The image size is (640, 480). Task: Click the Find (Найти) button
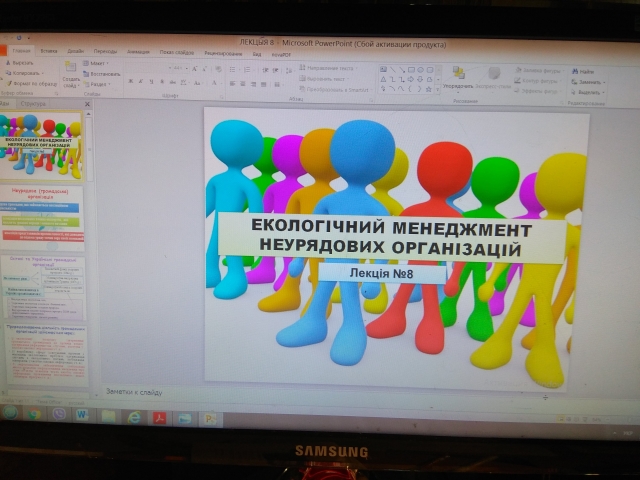click(583, 72)
